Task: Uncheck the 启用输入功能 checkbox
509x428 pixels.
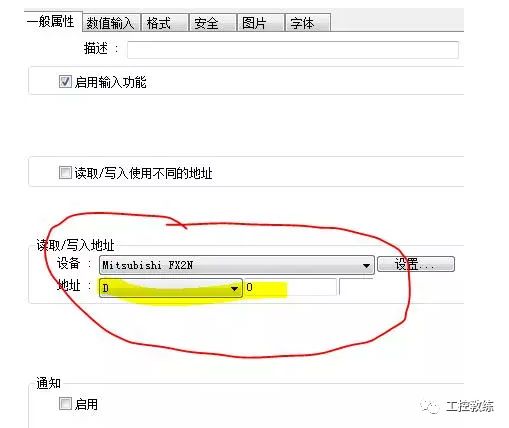Action: pyautogui.click(x=65, y=81)
